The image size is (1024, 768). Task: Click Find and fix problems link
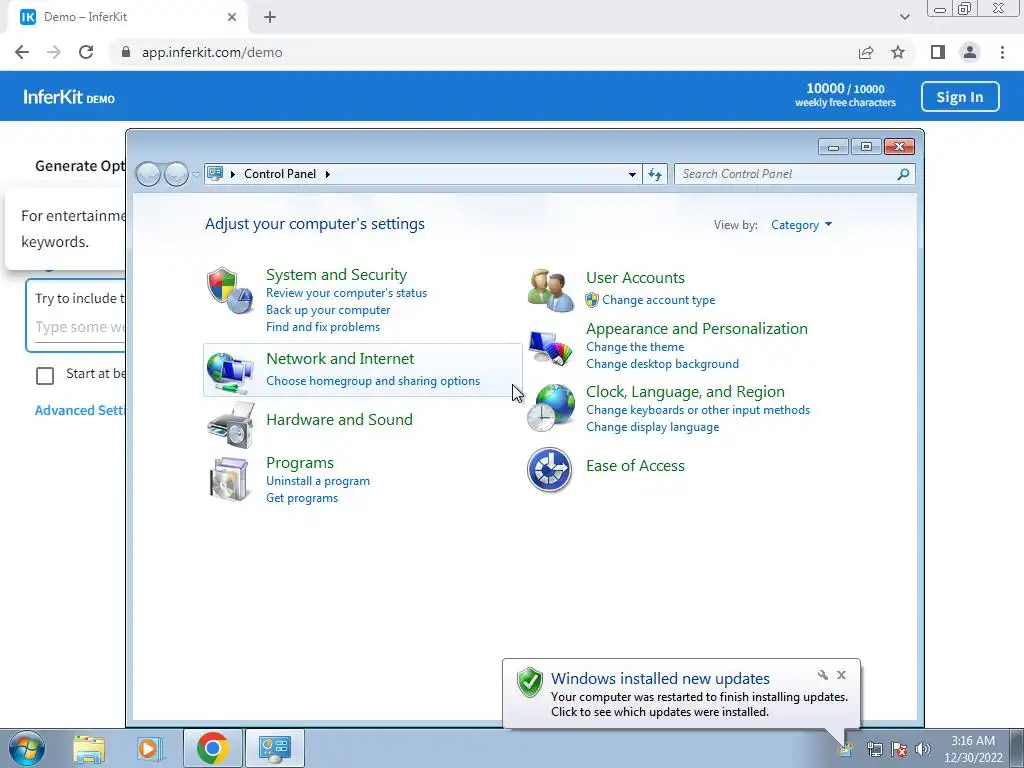pos(323,327)
